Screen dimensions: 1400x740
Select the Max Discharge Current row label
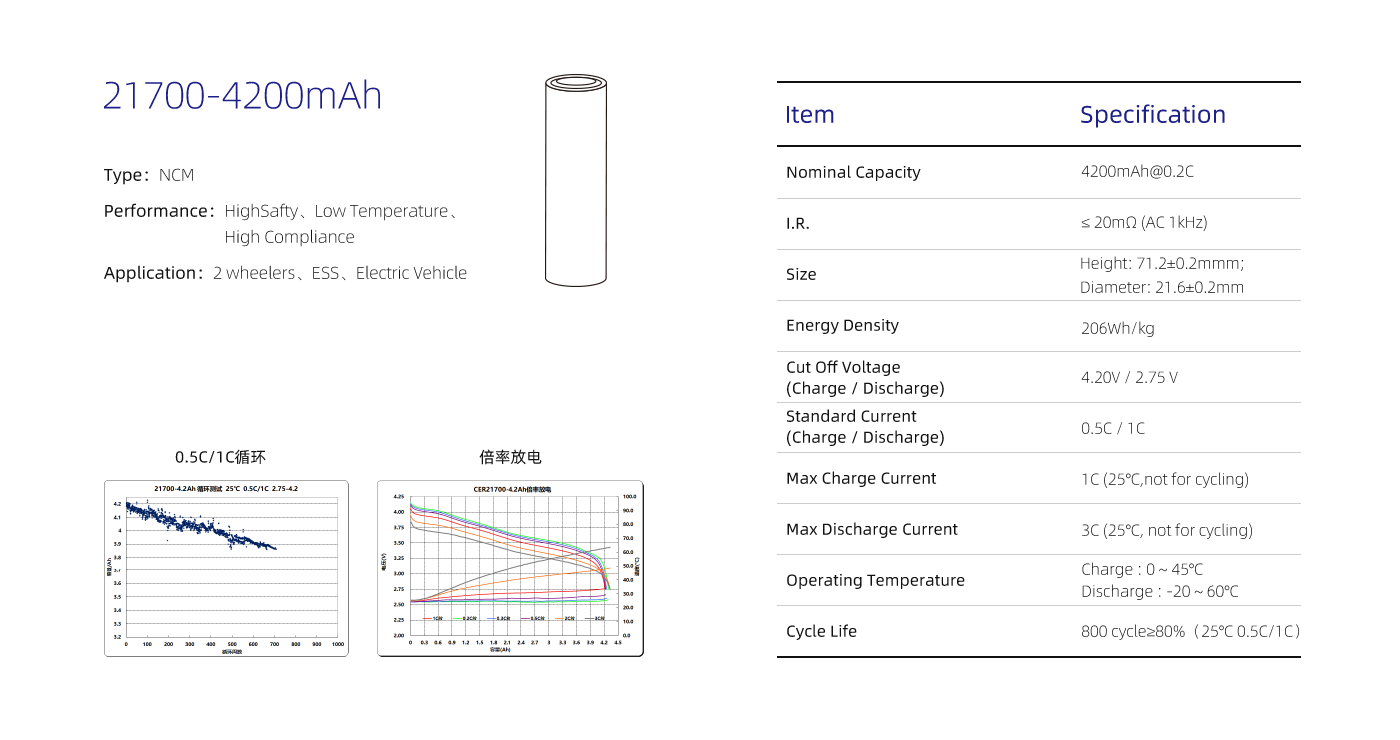pyautogui.click(x=872, y=529)
